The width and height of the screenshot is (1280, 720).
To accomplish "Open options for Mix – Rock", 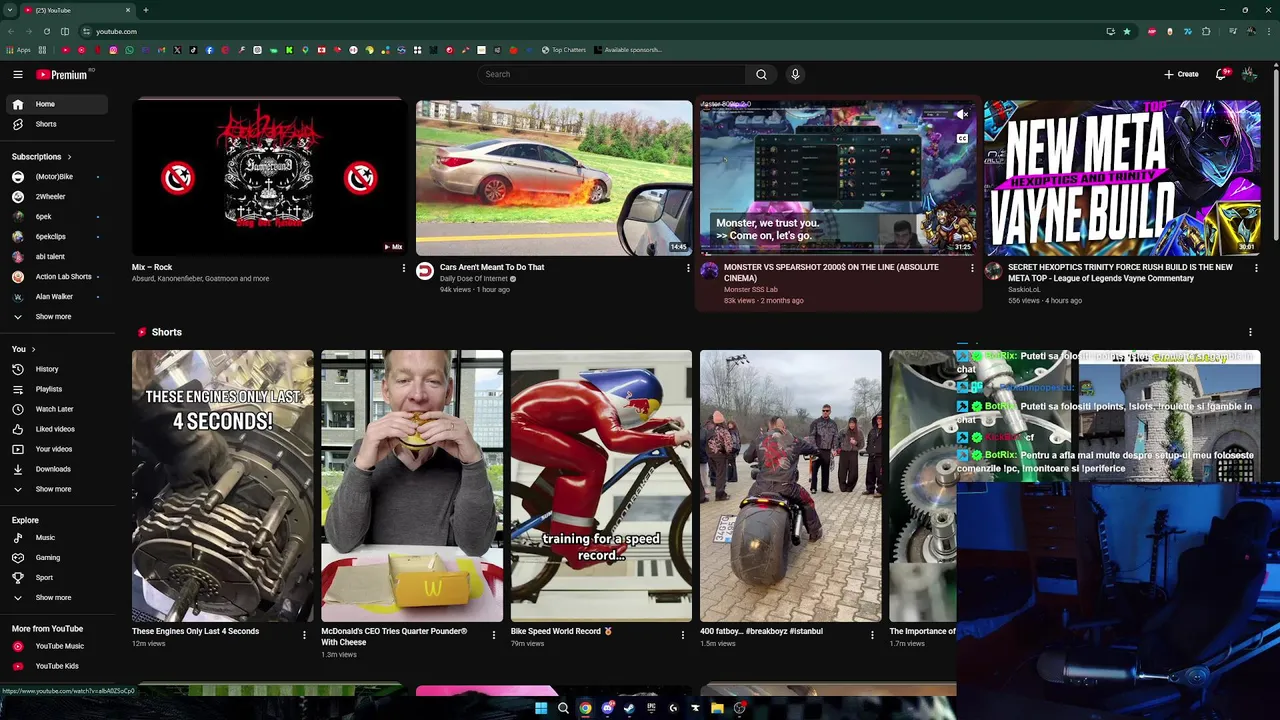I will click(x=404, y=268).
